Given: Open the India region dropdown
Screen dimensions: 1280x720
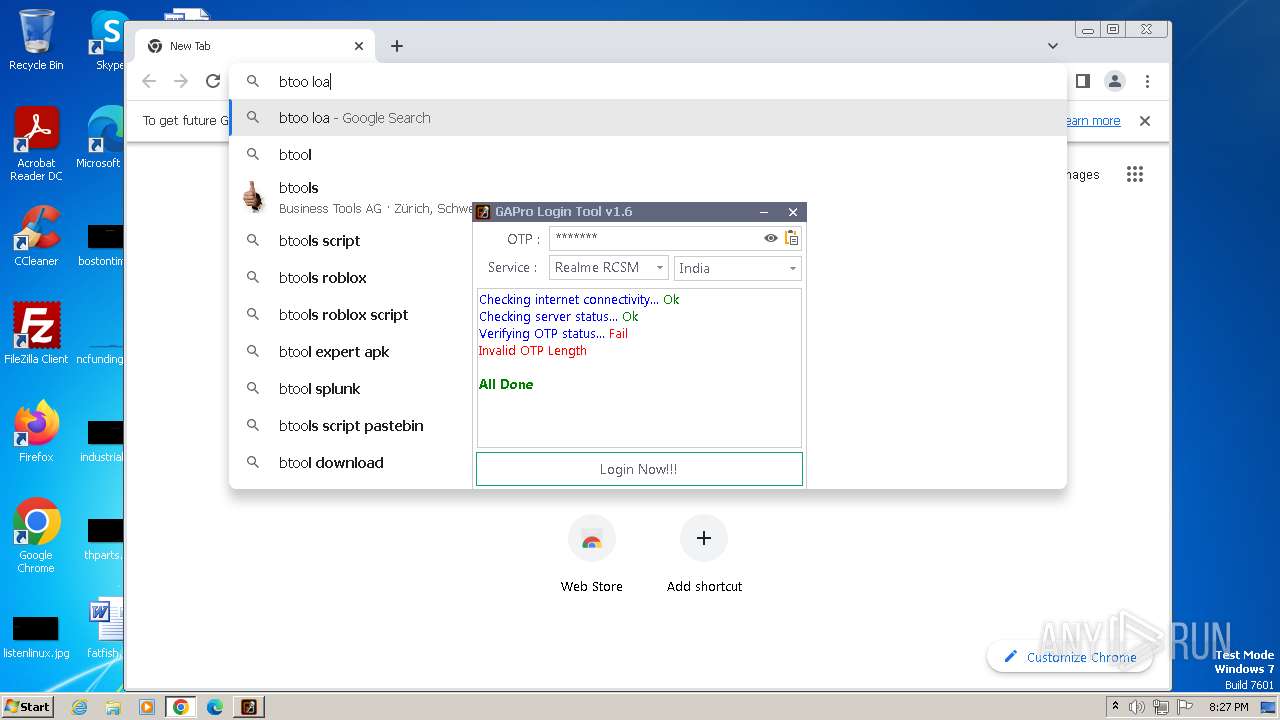Looking at the screenshot, I should [x=738, y=268].
